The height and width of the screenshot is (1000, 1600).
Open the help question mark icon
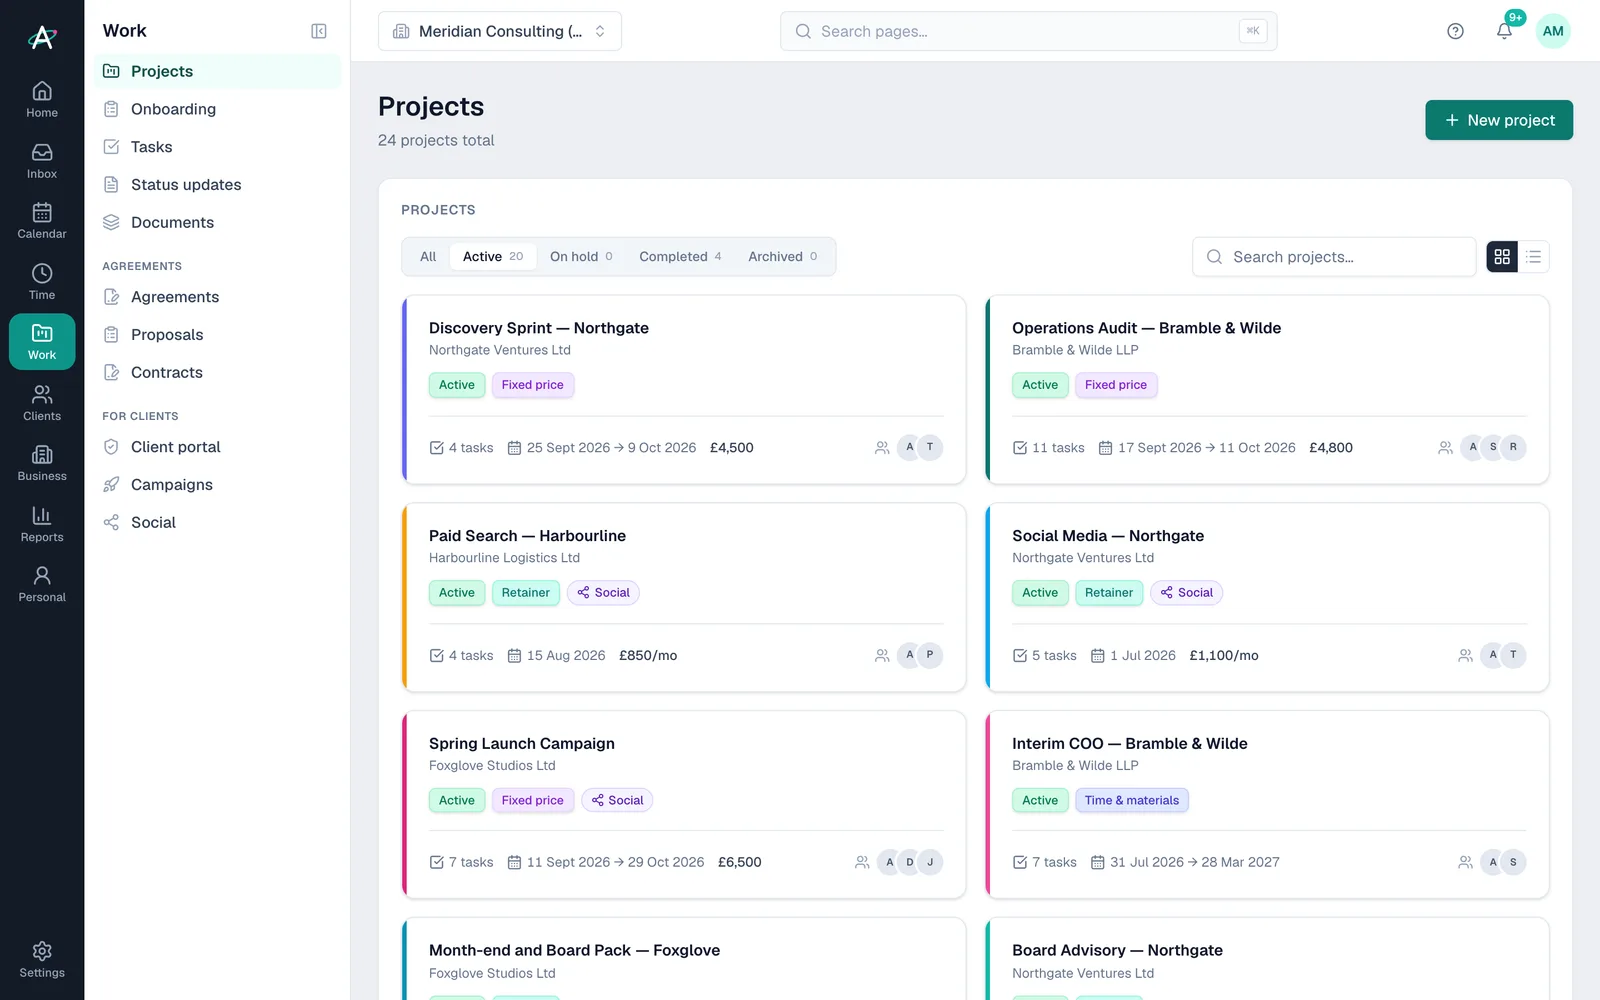[1455, 31]
